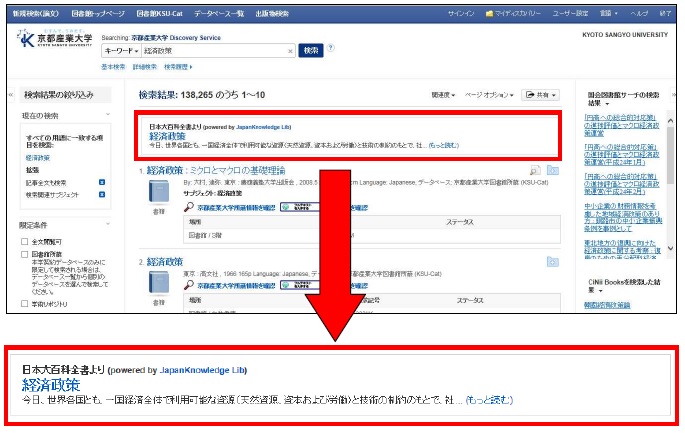Open 図書館トップページ in top menu
This screenshot has width=685, height=433.
pyautogui.click(x=98, y=14)
